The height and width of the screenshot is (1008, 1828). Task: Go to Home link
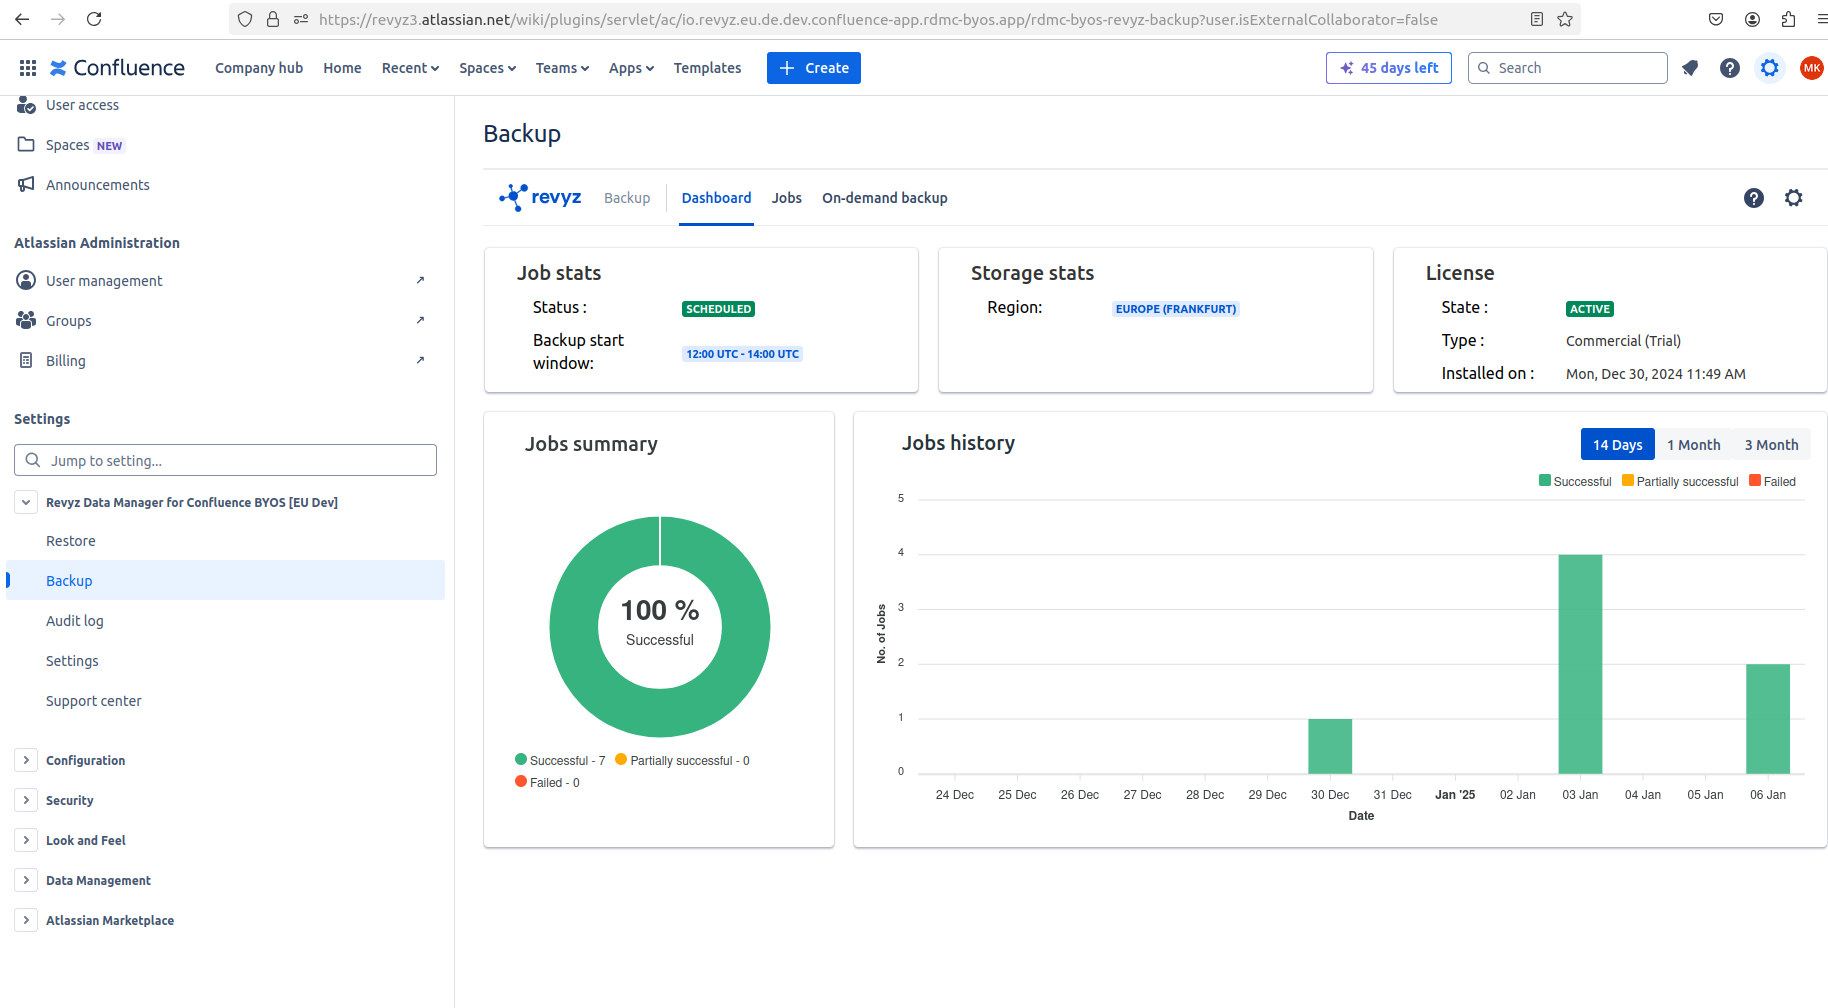click(x=342, y=68)
